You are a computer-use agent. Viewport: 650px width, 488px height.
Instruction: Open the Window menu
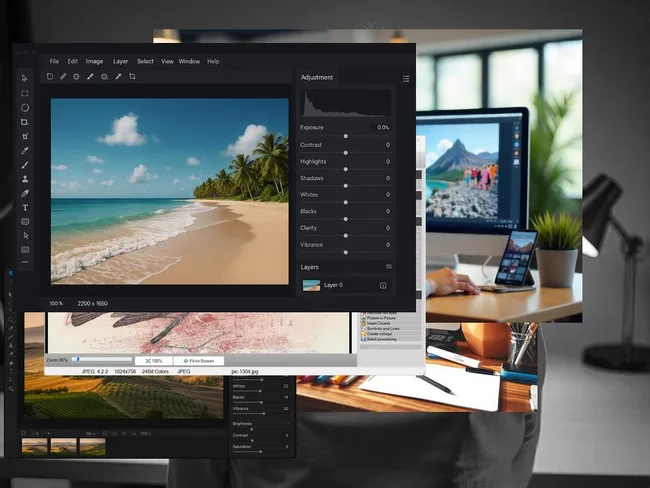189,61
